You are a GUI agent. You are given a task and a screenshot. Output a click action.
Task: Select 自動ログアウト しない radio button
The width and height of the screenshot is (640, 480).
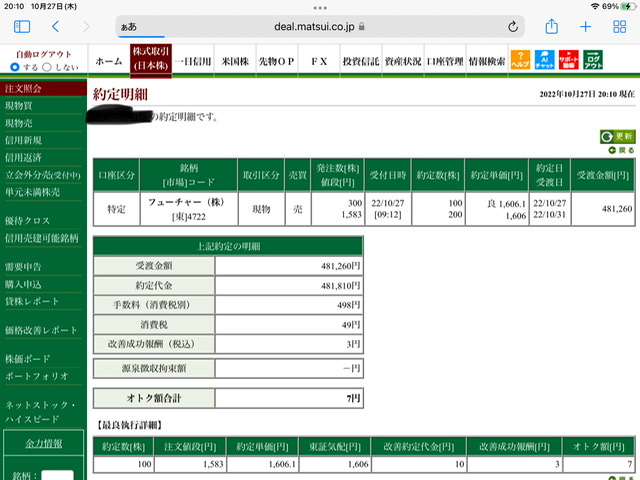pyautogui.click(x=47, y=67)
